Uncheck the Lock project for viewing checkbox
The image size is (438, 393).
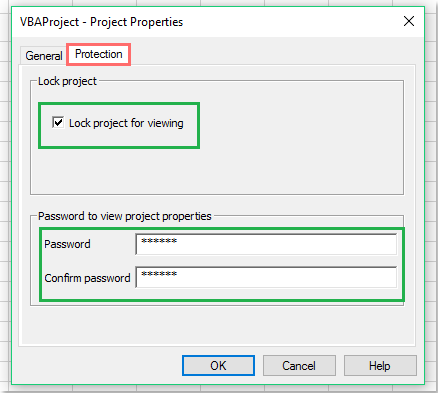[58, 122]
